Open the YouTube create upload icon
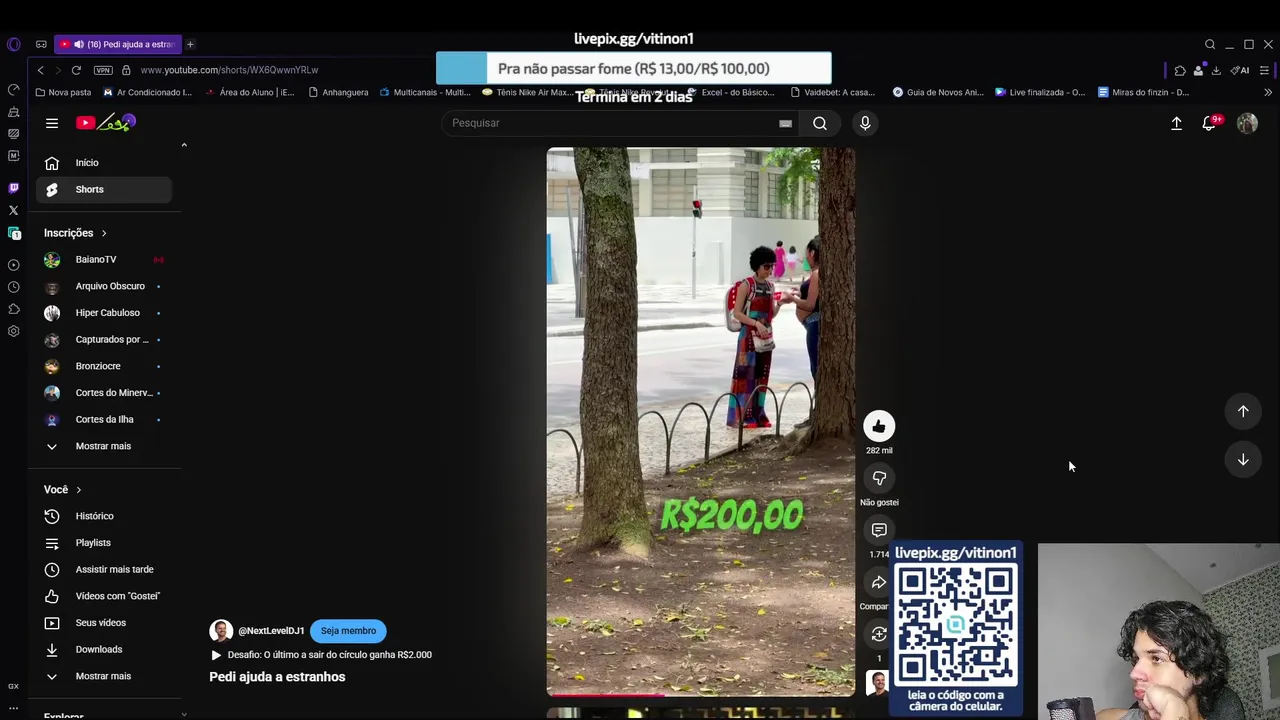1280x720 pixels. [1176, 123]
